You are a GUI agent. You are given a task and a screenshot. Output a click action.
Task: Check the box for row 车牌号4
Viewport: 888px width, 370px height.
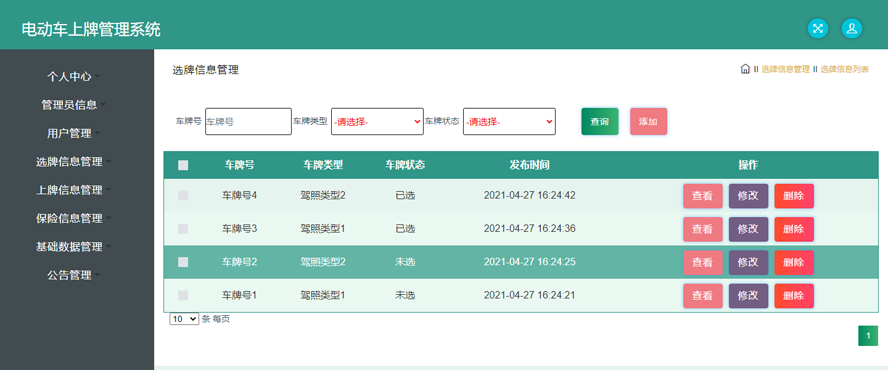pyautogui.click(x=183, y=195)
